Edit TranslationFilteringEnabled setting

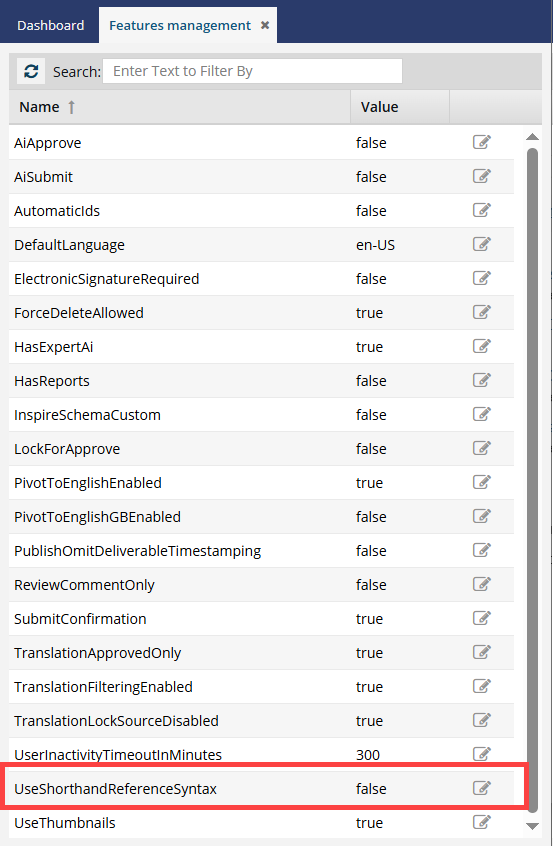pos(481,686)
